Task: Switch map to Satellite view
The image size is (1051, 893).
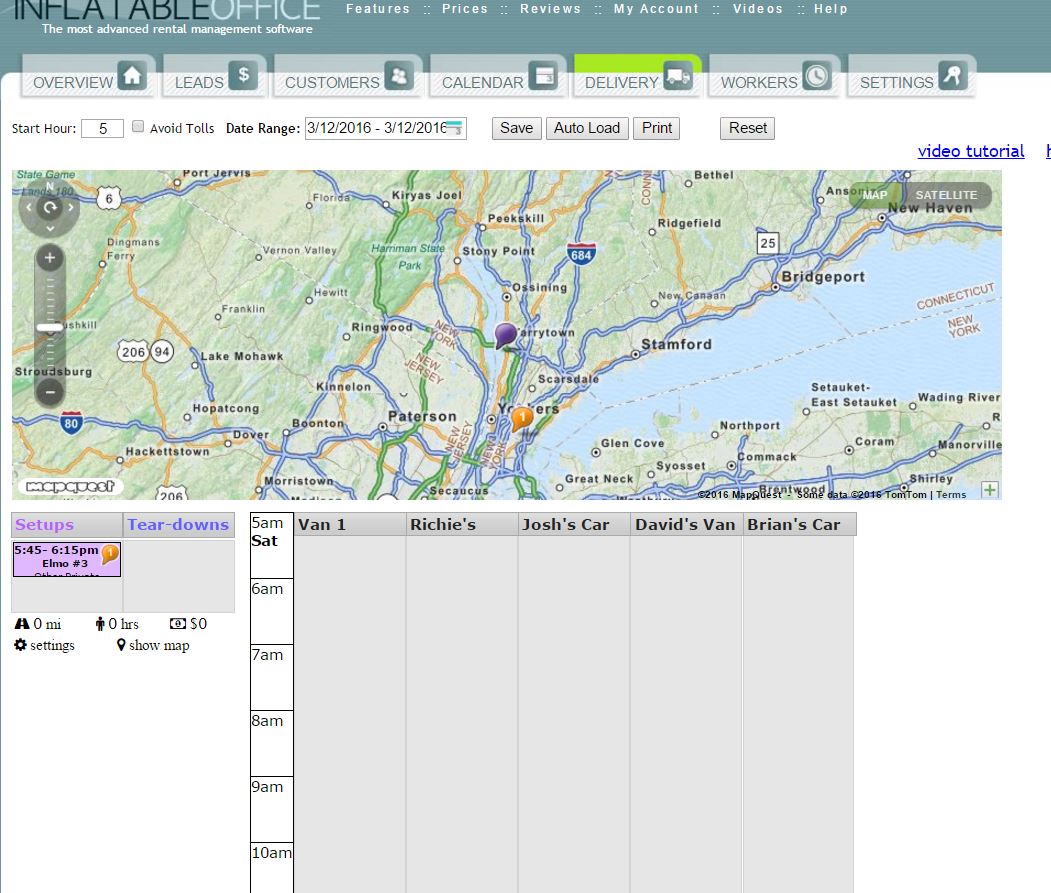Action: point(946,195)
